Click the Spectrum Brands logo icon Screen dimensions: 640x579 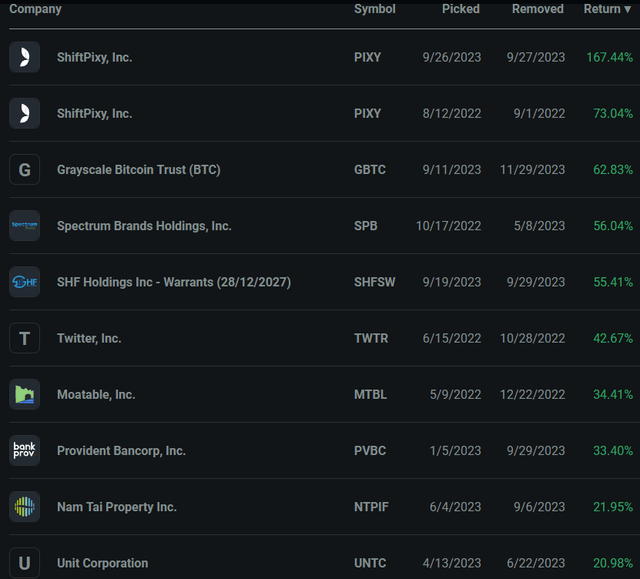tap(24, 226)
